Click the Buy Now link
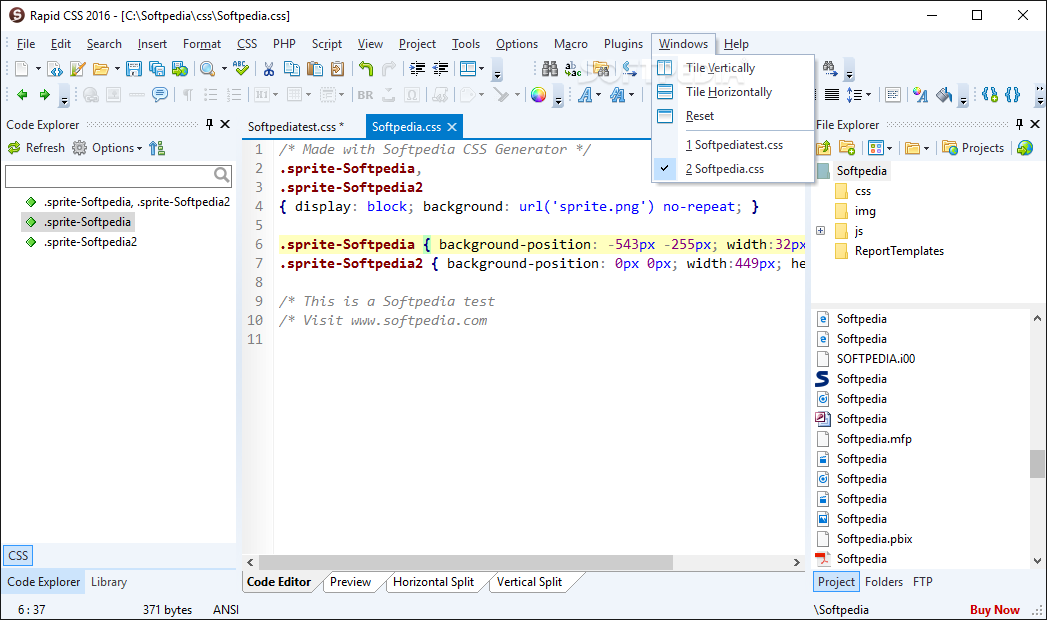Screen dimensions: 1047x620 tap(994, 609)
